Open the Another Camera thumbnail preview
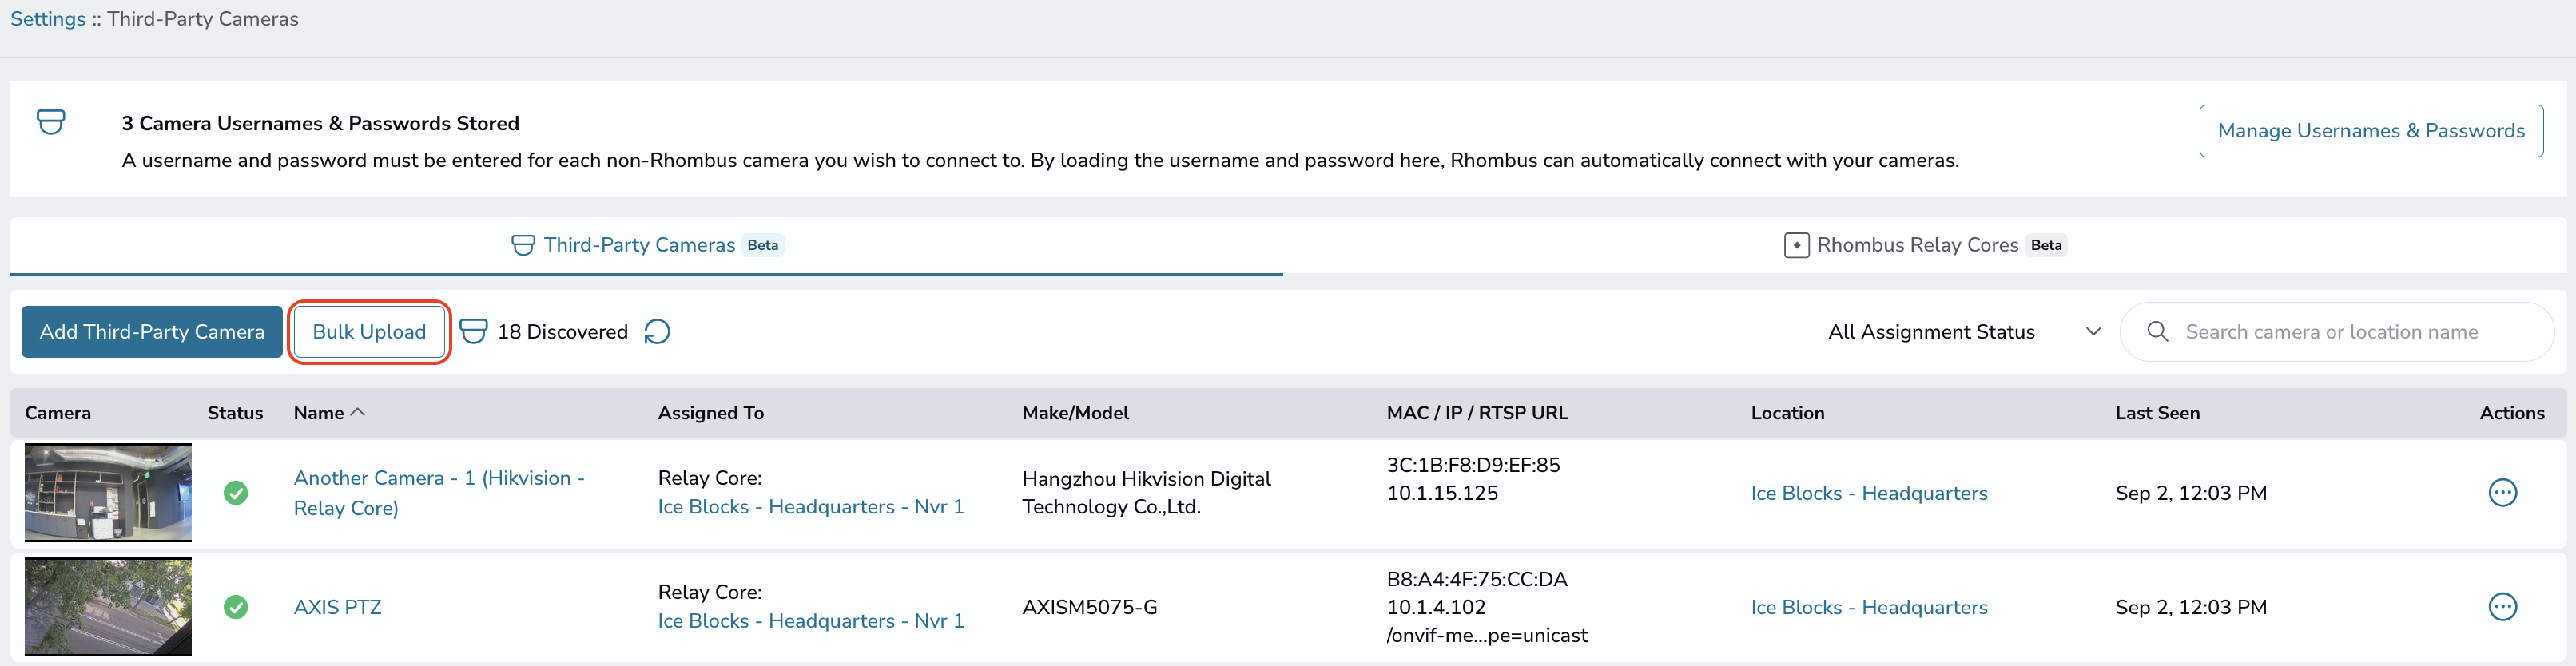The height and width of the screenshot is (666, 2576). click(x=108, y=493)
